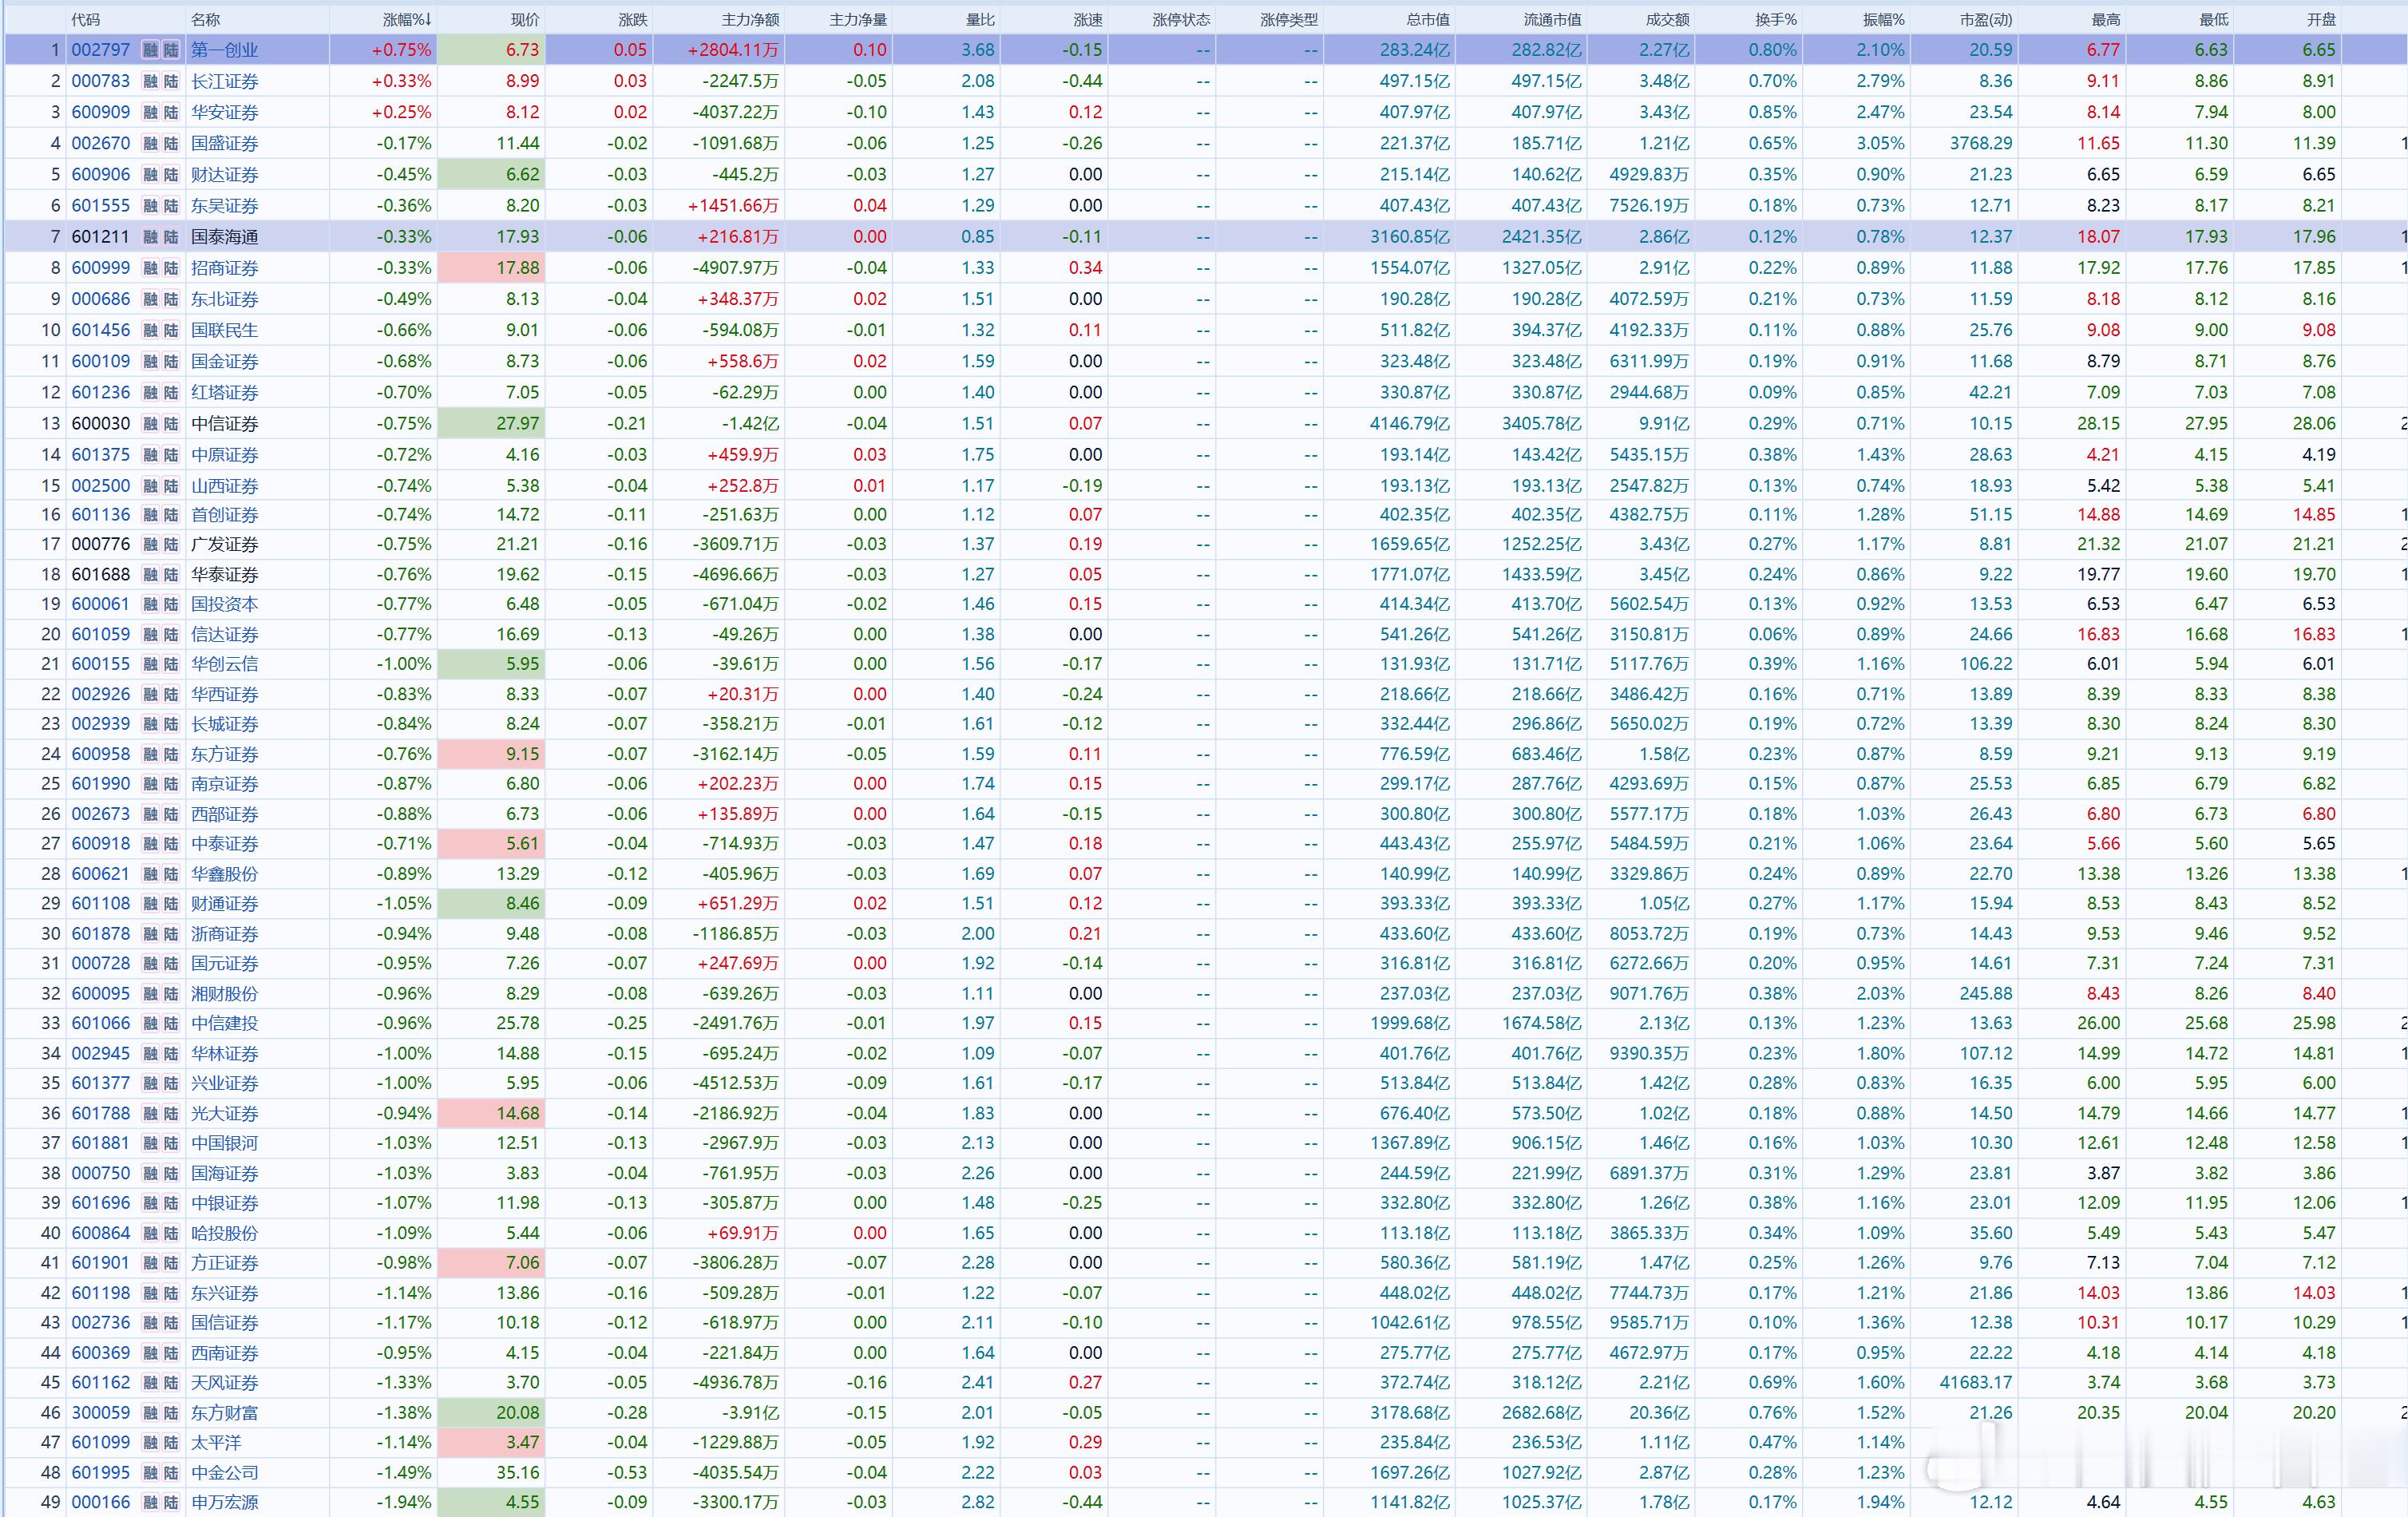Click the 总市值 column header

(1428, 20)
